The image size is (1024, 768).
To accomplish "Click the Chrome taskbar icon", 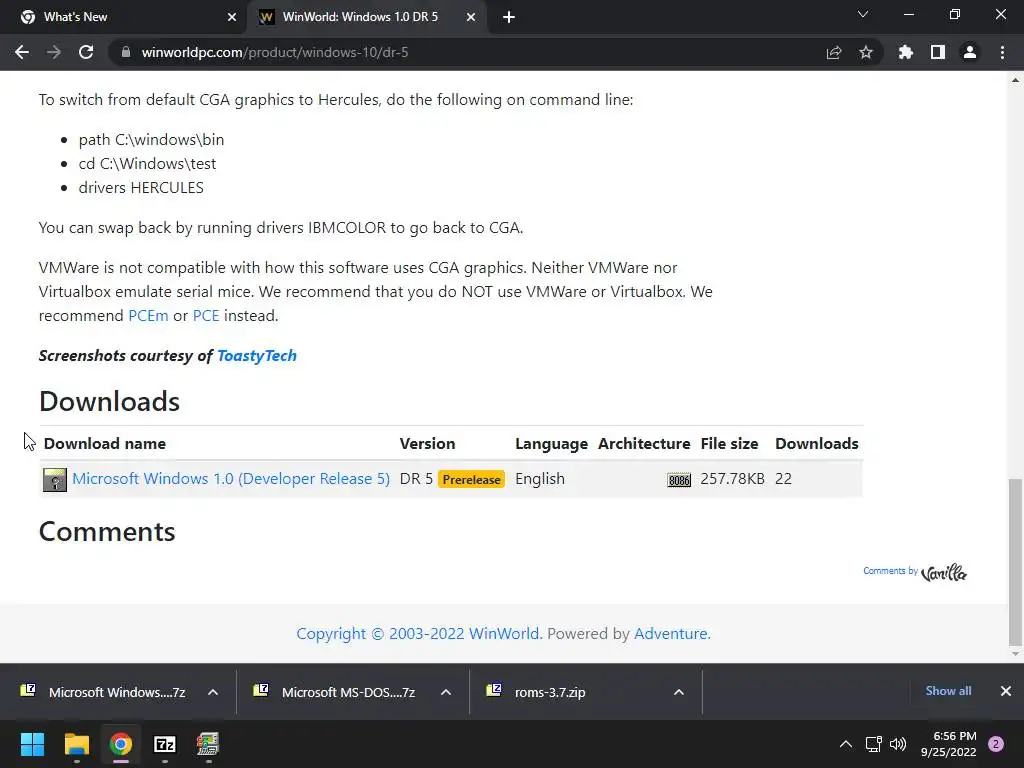I will [x=120, y=744].
